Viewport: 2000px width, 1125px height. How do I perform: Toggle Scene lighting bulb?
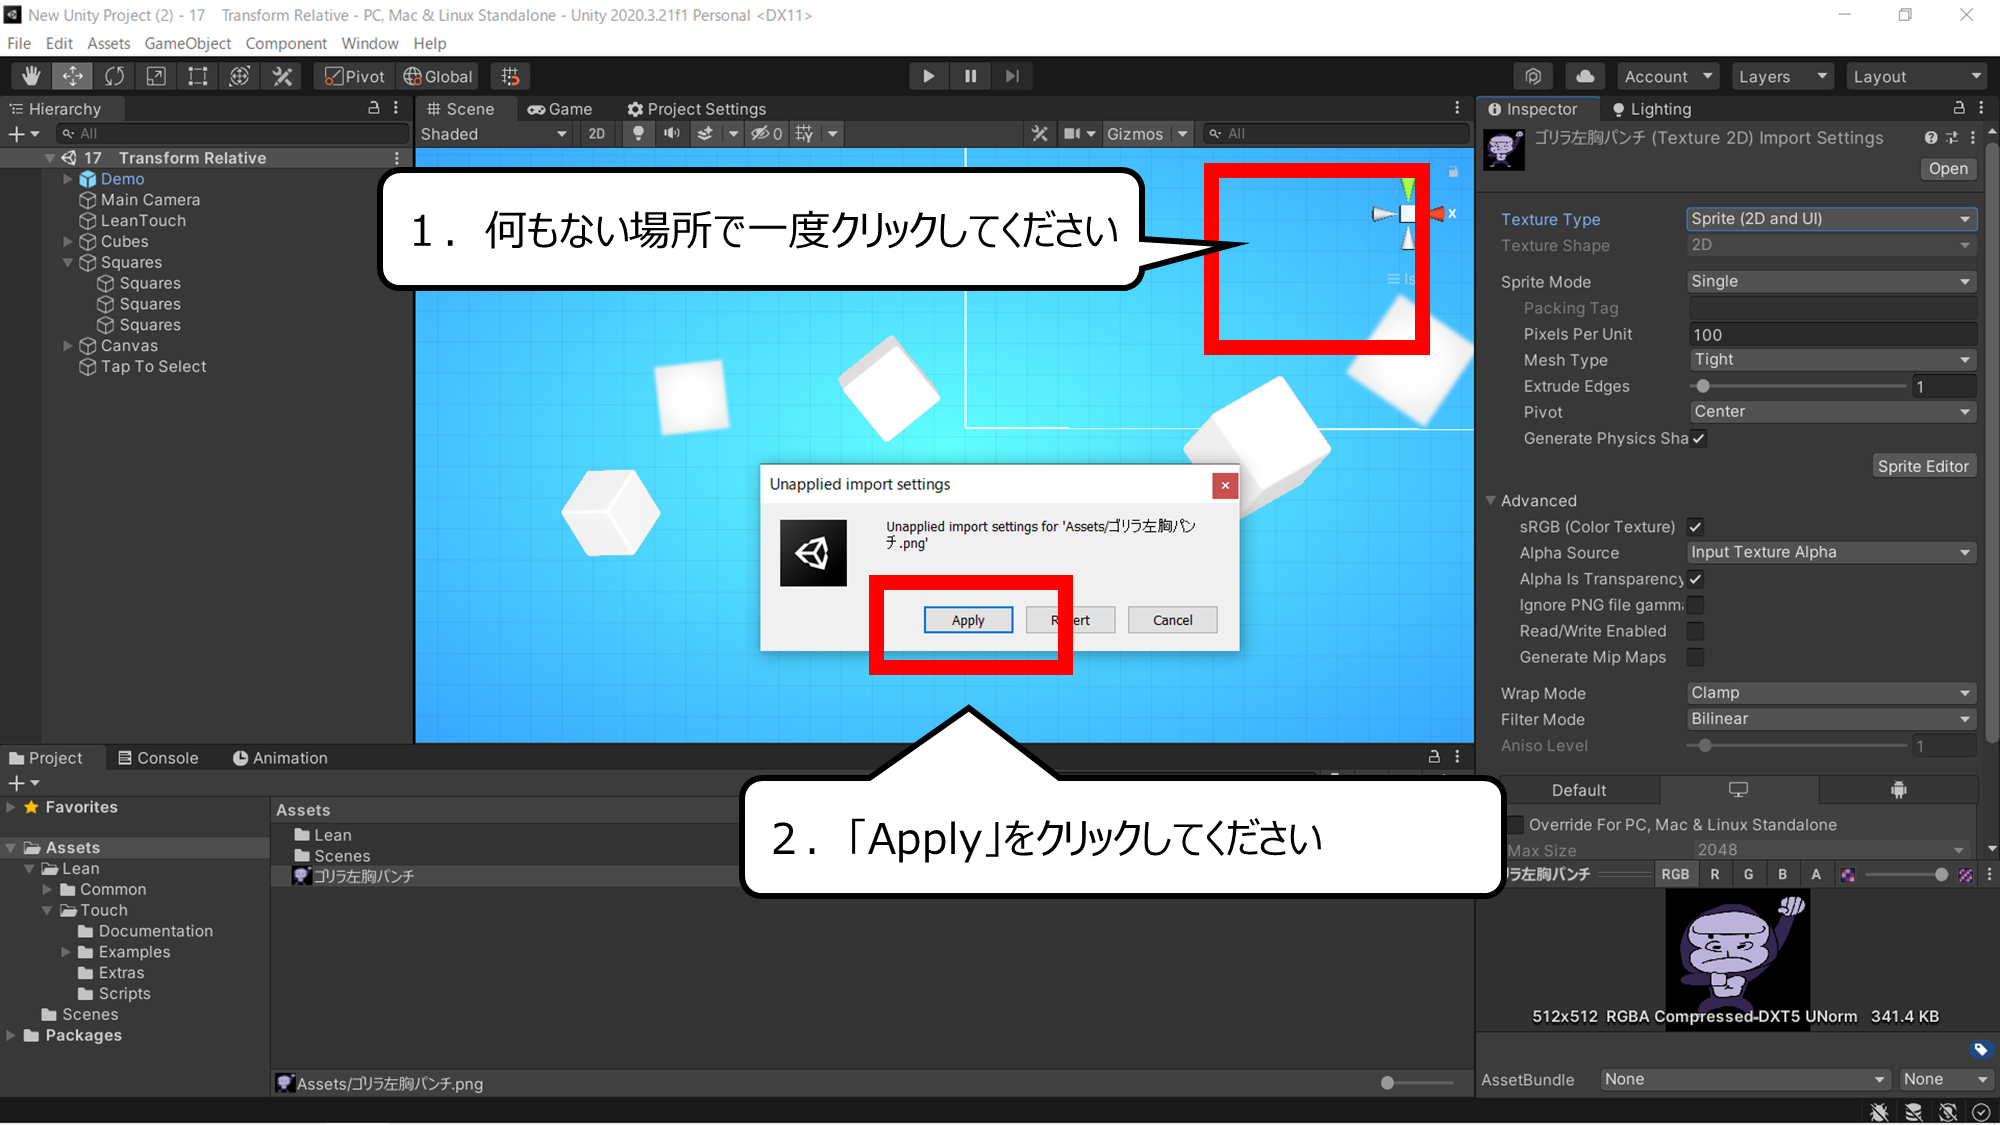(x=638, y=134)
